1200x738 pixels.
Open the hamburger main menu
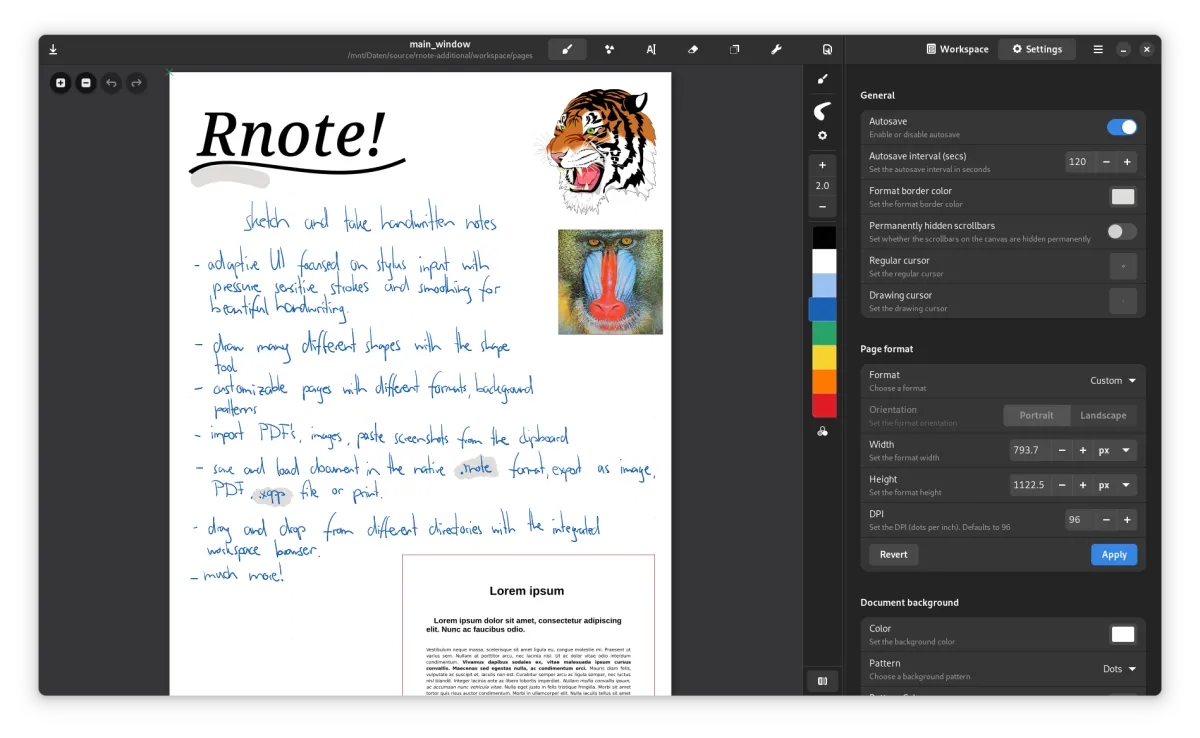(x=1098, y=48)
